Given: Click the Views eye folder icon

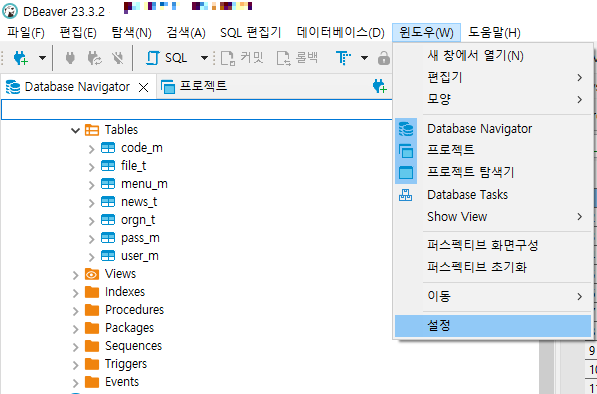Looking at the screenshot, I should (x=92, y=274).
